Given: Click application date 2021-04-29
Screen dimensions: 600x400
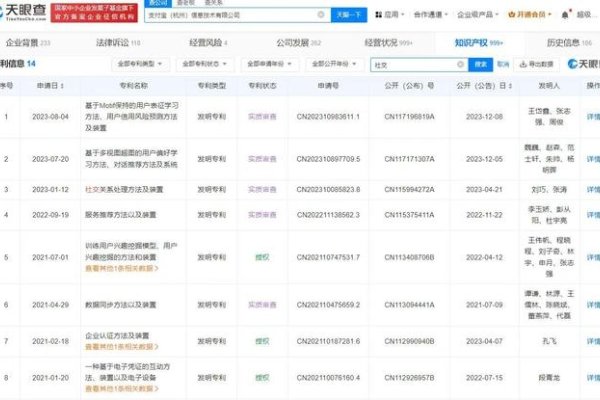Looking at the screenshot, I should tap(50, 305).
